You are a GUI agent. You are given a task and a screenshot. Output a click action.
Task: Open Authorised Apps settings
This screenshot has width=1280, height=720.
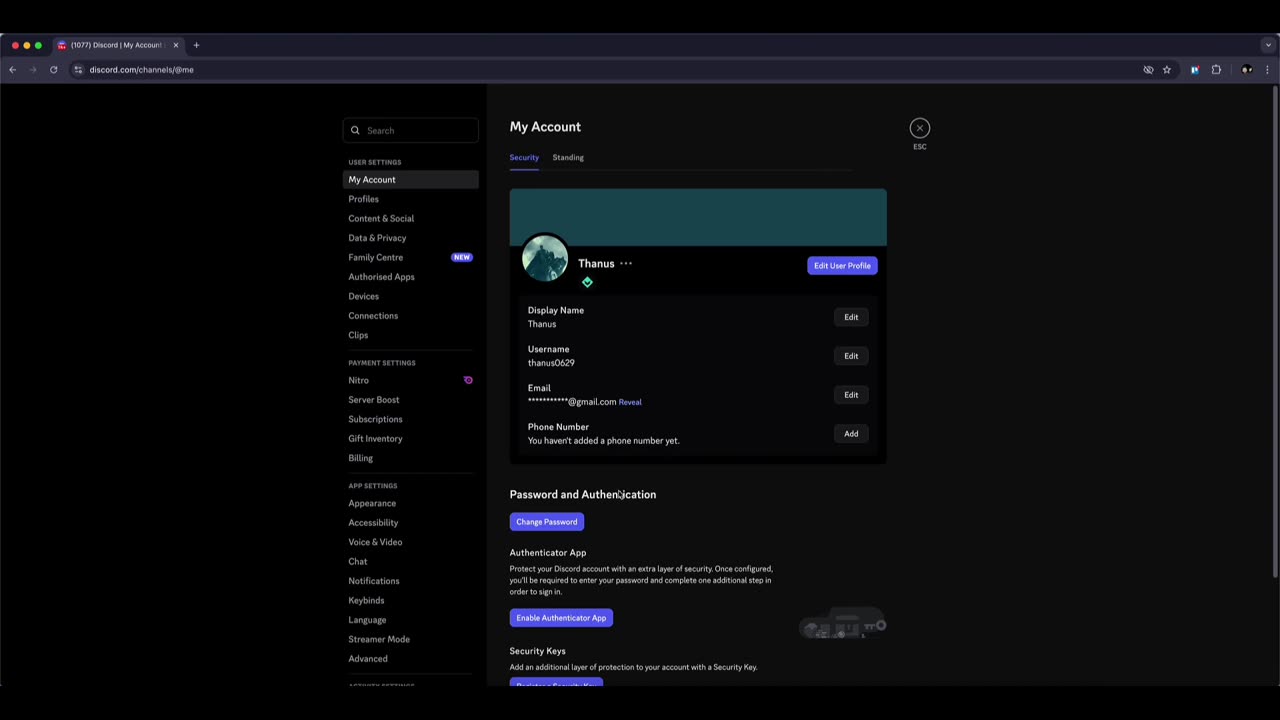click(411, 277)
